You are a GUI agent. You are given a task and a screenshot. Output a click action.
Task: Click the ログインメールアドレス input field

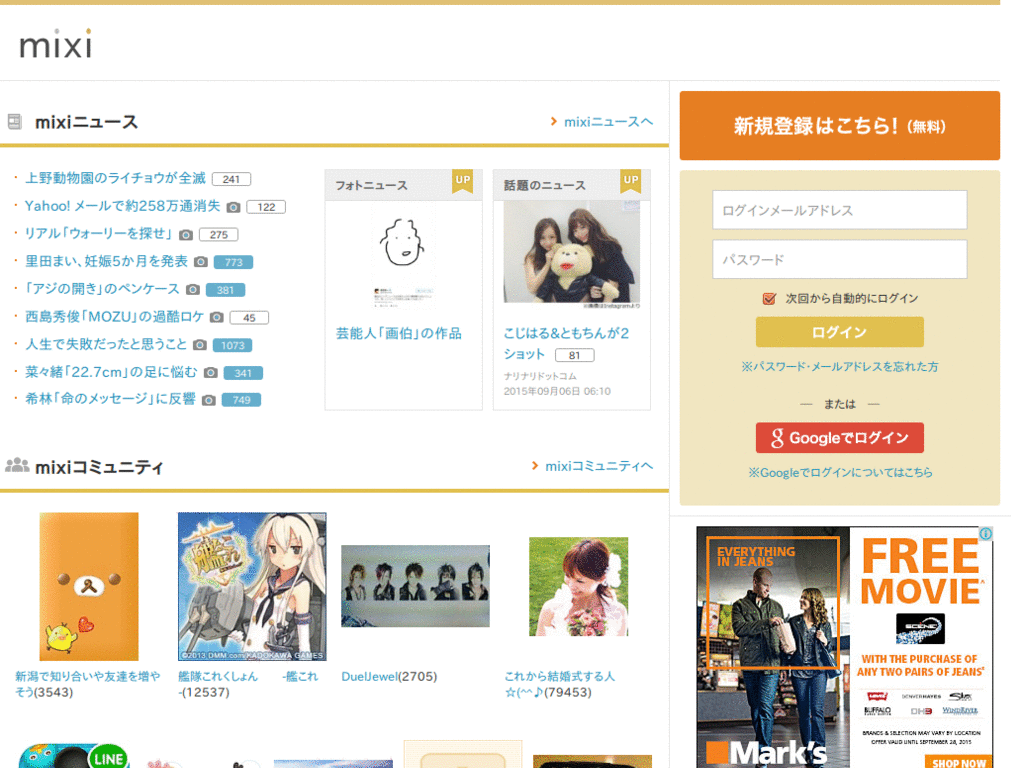pyautogui.click(x=840, y=210)
